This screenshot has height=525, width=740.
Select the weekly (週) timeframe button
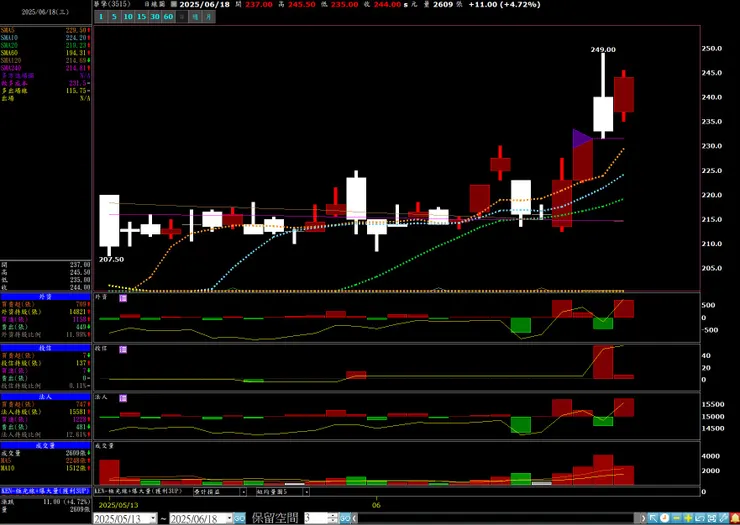(x=195, y=17)
